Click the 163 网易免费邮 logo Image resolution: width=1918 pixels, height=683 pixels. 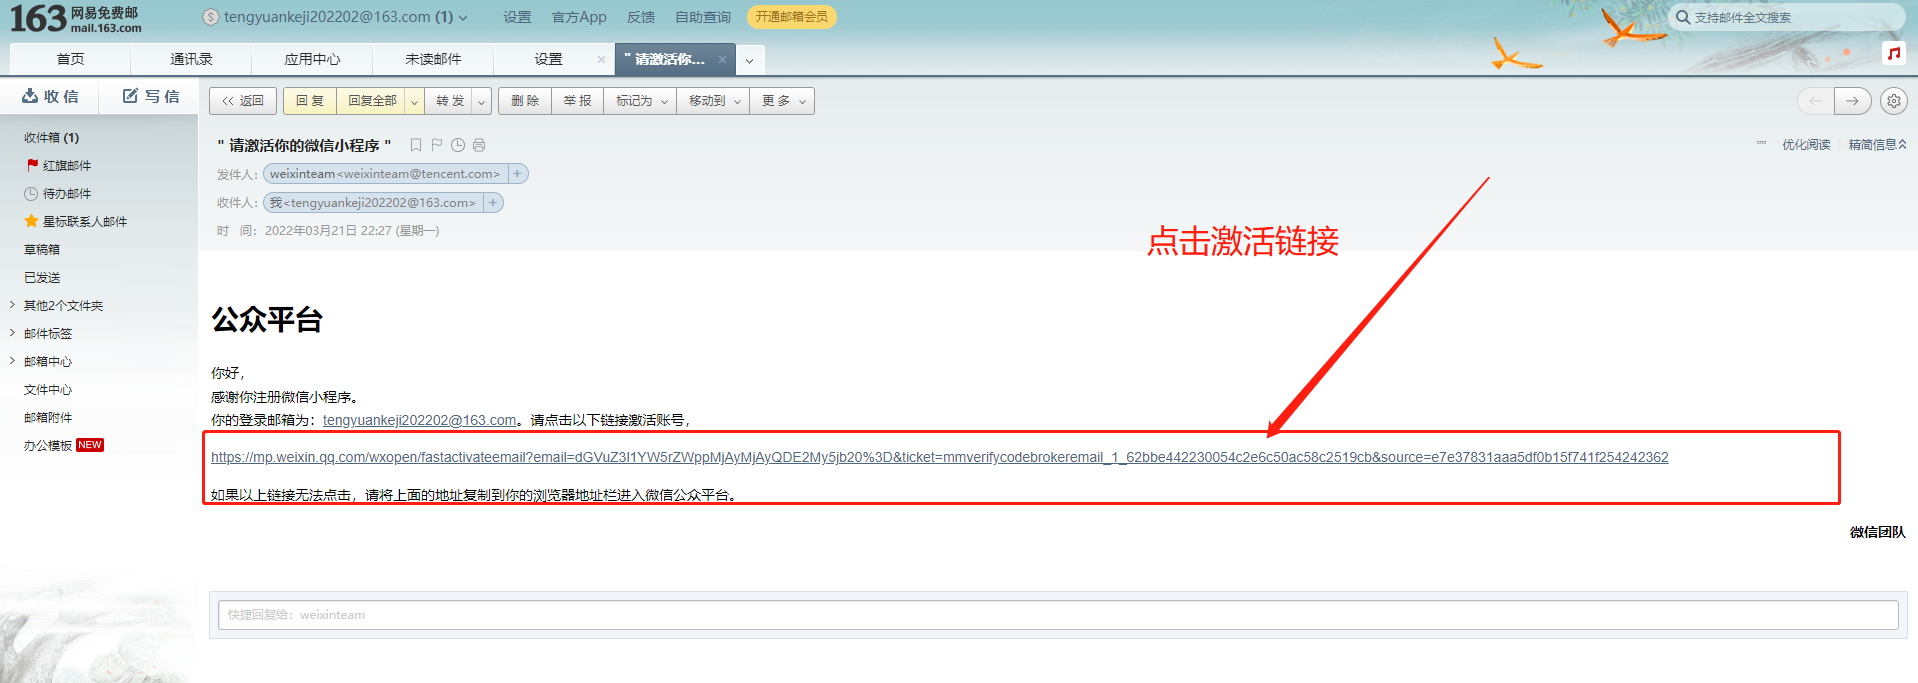click(x=76, y=19)
